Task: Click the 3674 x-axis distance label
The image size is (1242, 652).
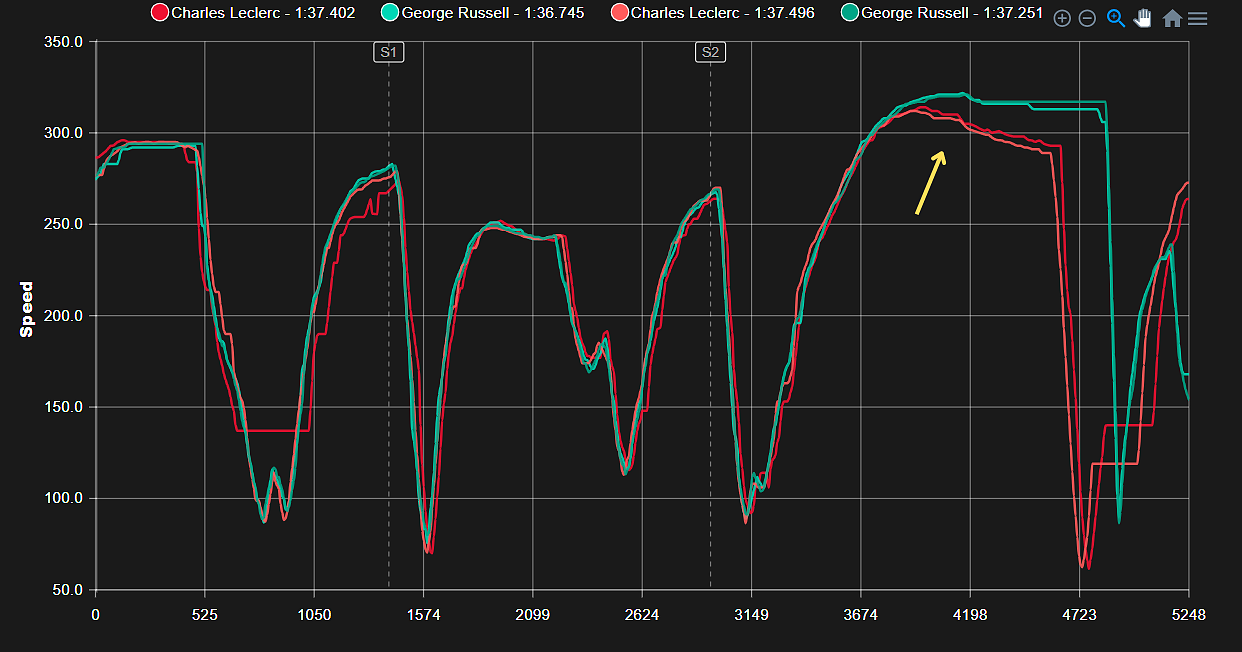Action: (860, 615)
